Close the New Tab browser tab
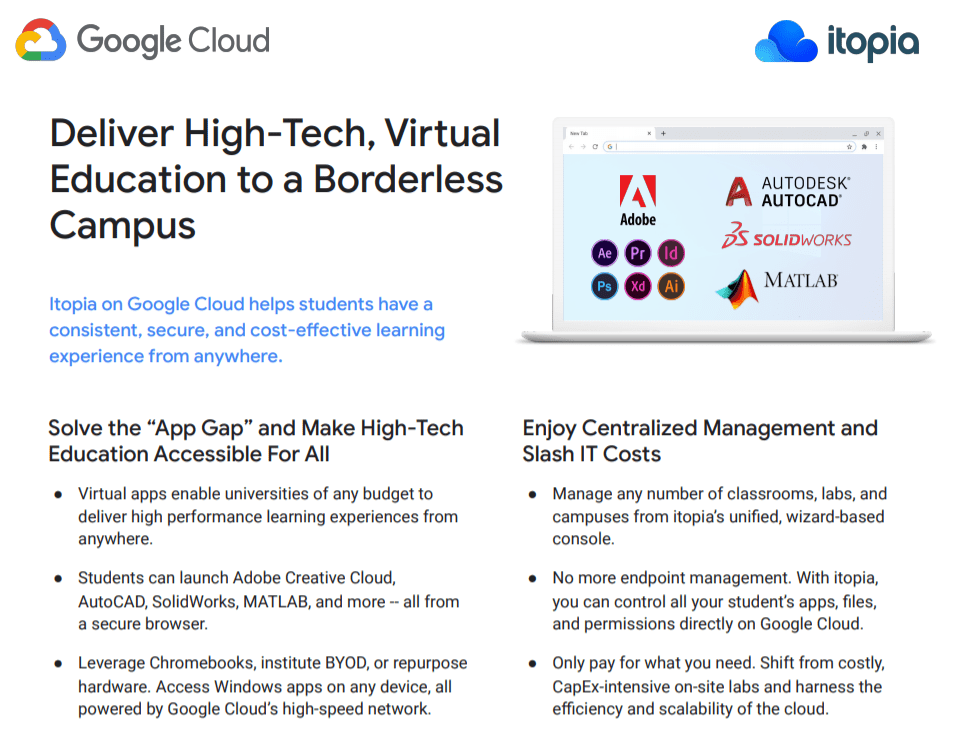 click(x=649, y=133)
